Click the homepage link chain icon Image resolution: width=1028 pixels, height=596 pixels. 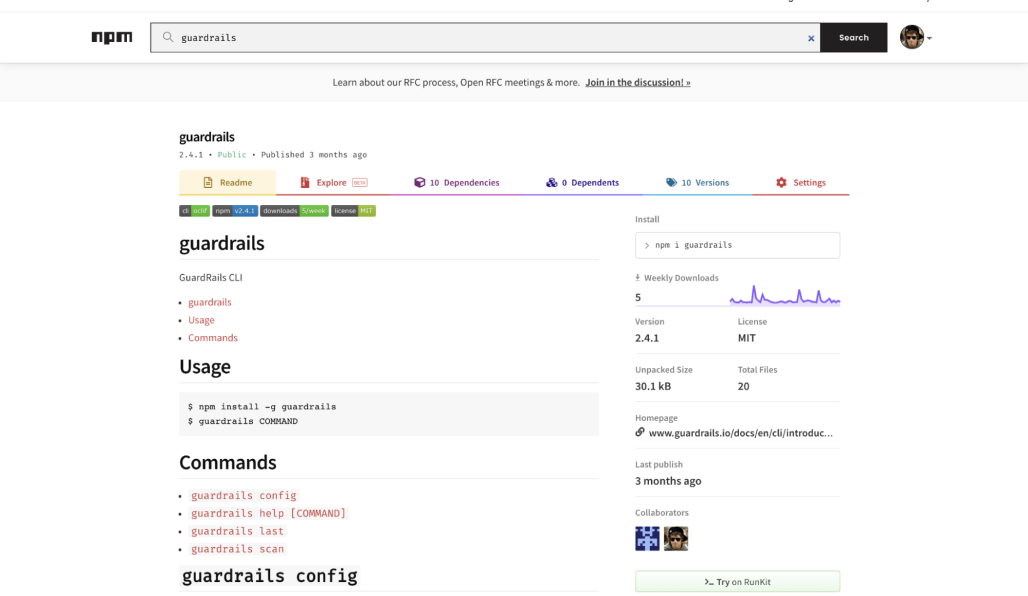point(641,432)
